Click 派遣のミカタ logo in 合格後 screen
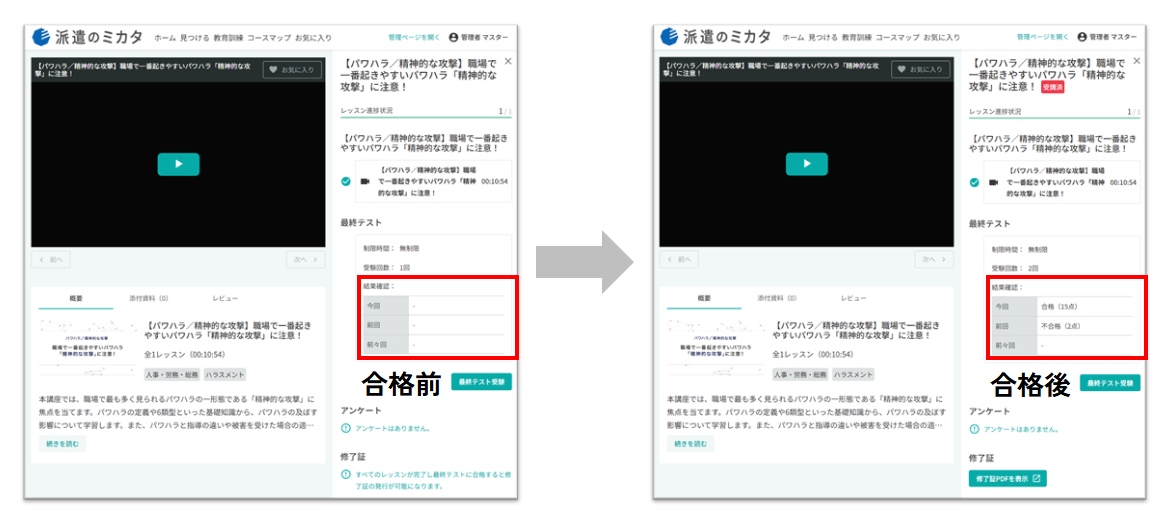 (717, 37)
